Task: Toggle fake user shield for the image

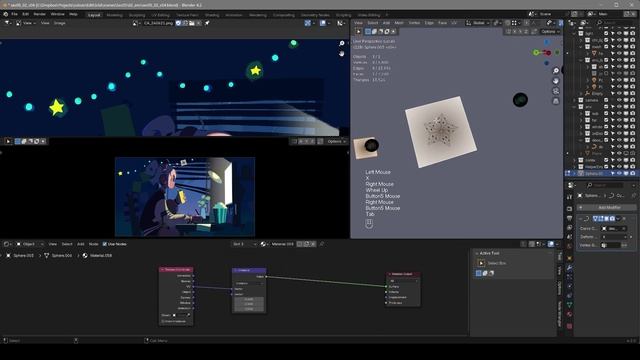Action: [x=178, y=23]
